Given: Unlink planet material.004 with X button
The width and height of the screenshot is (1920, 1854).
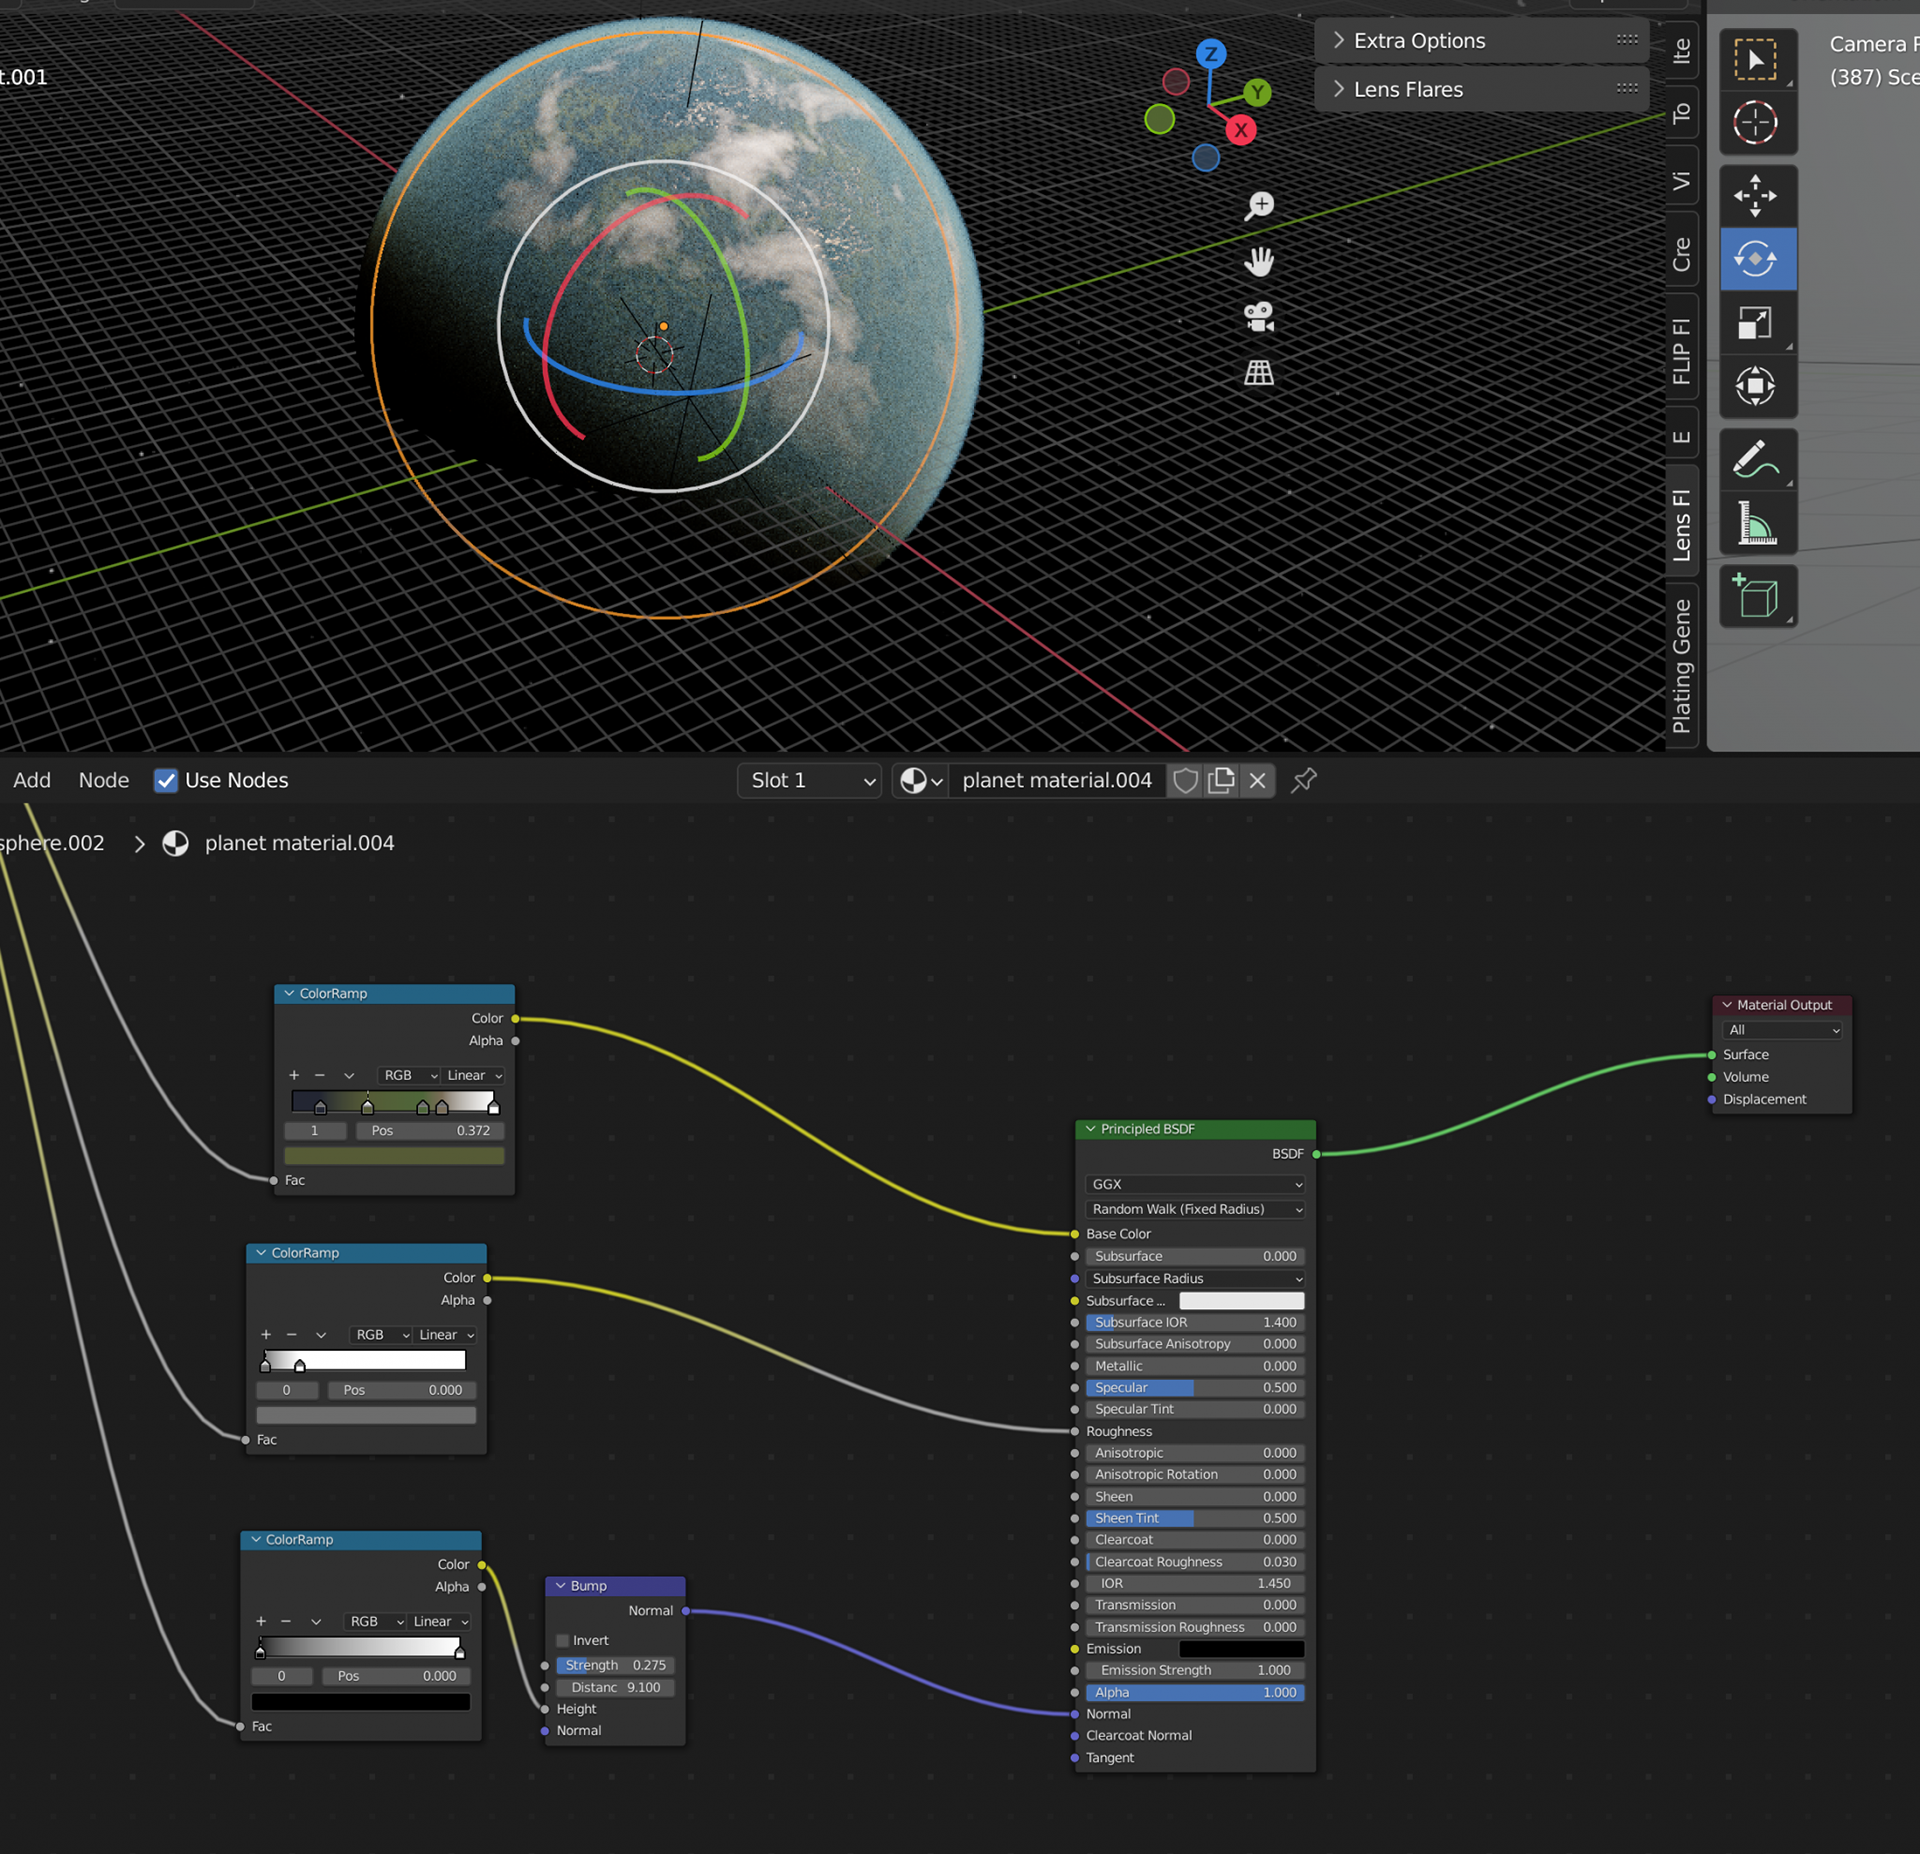Looking at the screenshot, I should (x=1257, y=780).
